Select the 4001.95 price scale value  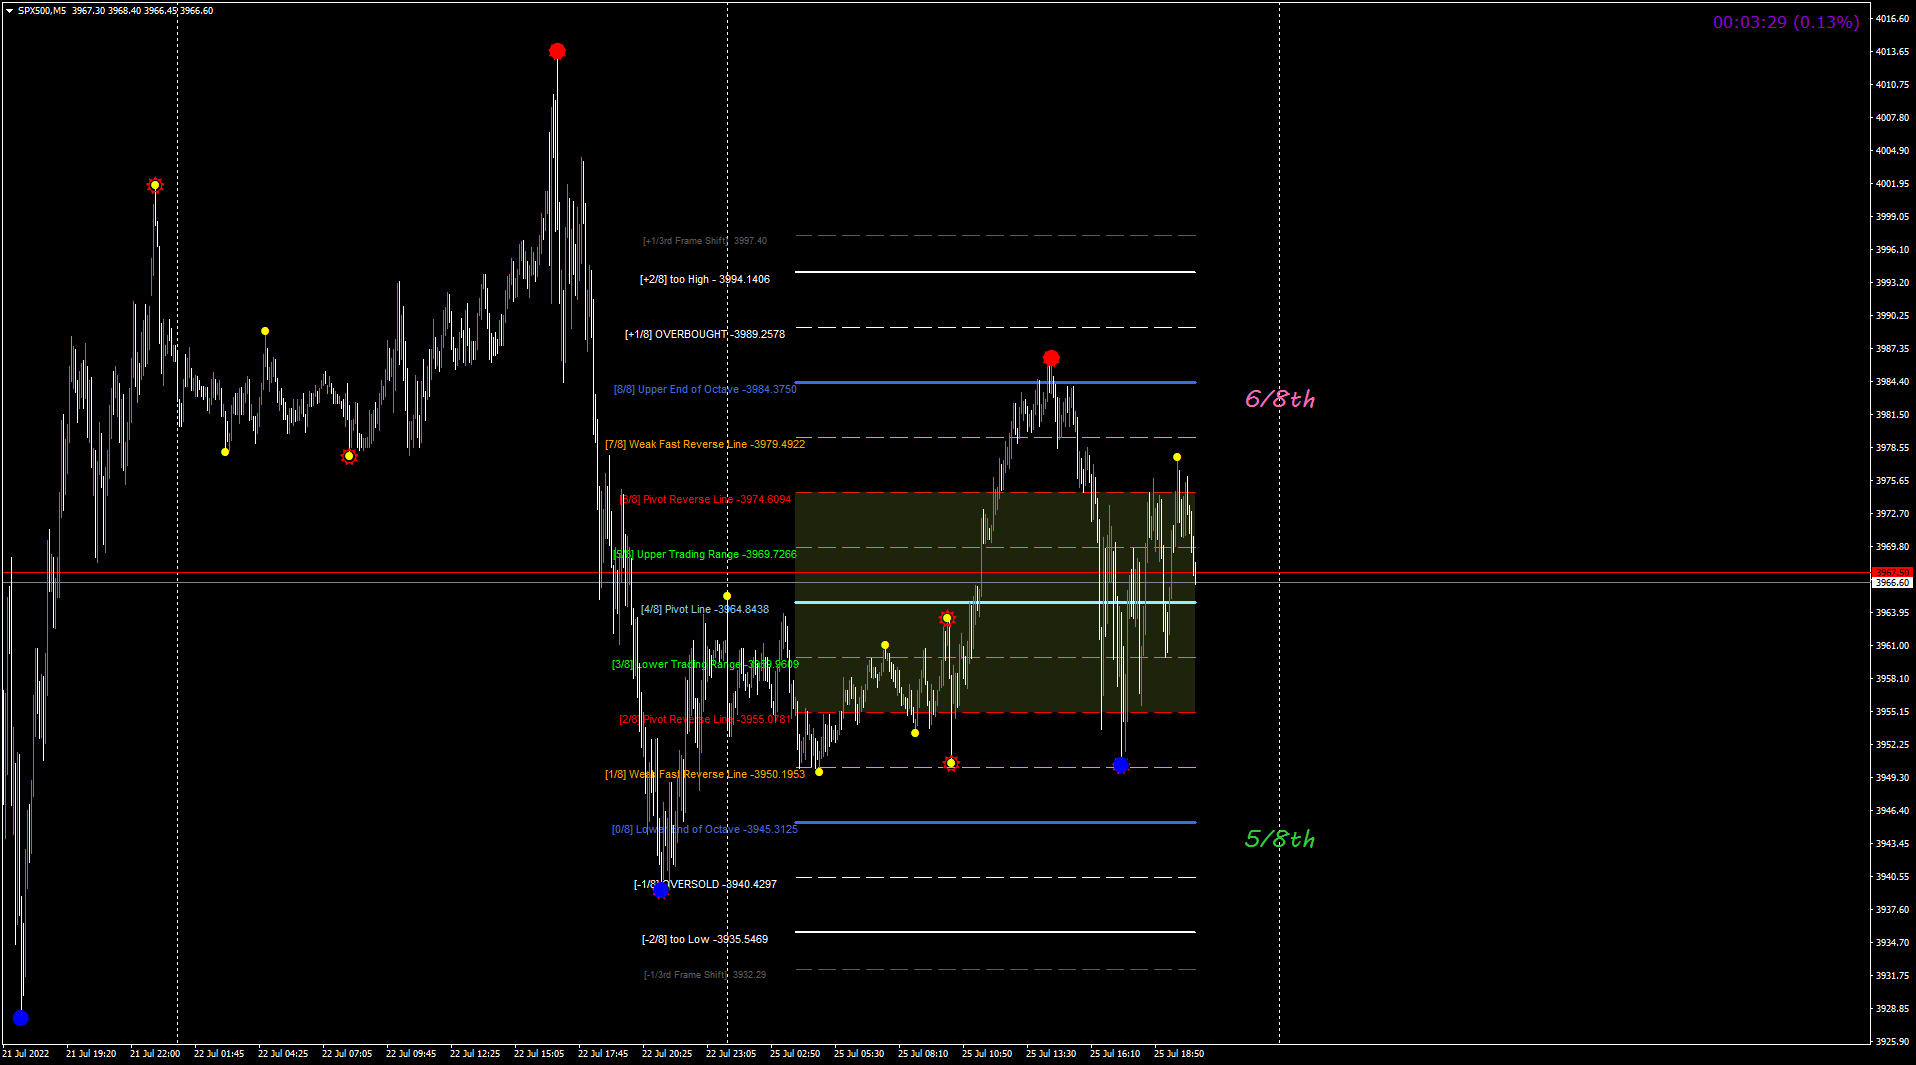[x=1892, y=184]
